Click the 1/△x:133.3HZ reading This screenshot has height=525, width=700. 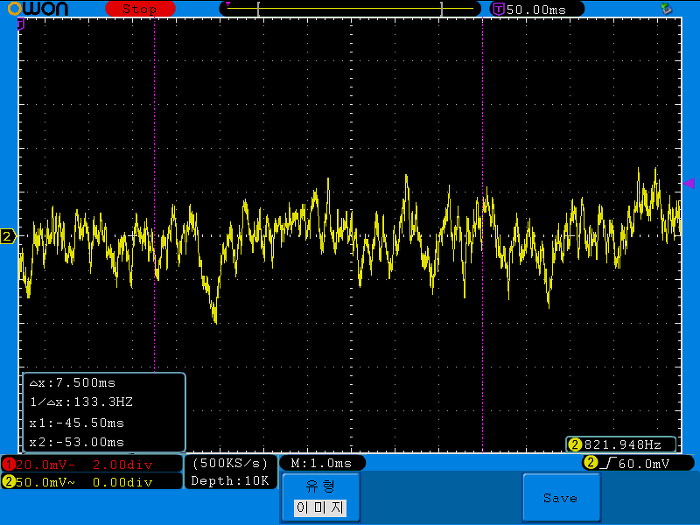(x=81, y=402)
